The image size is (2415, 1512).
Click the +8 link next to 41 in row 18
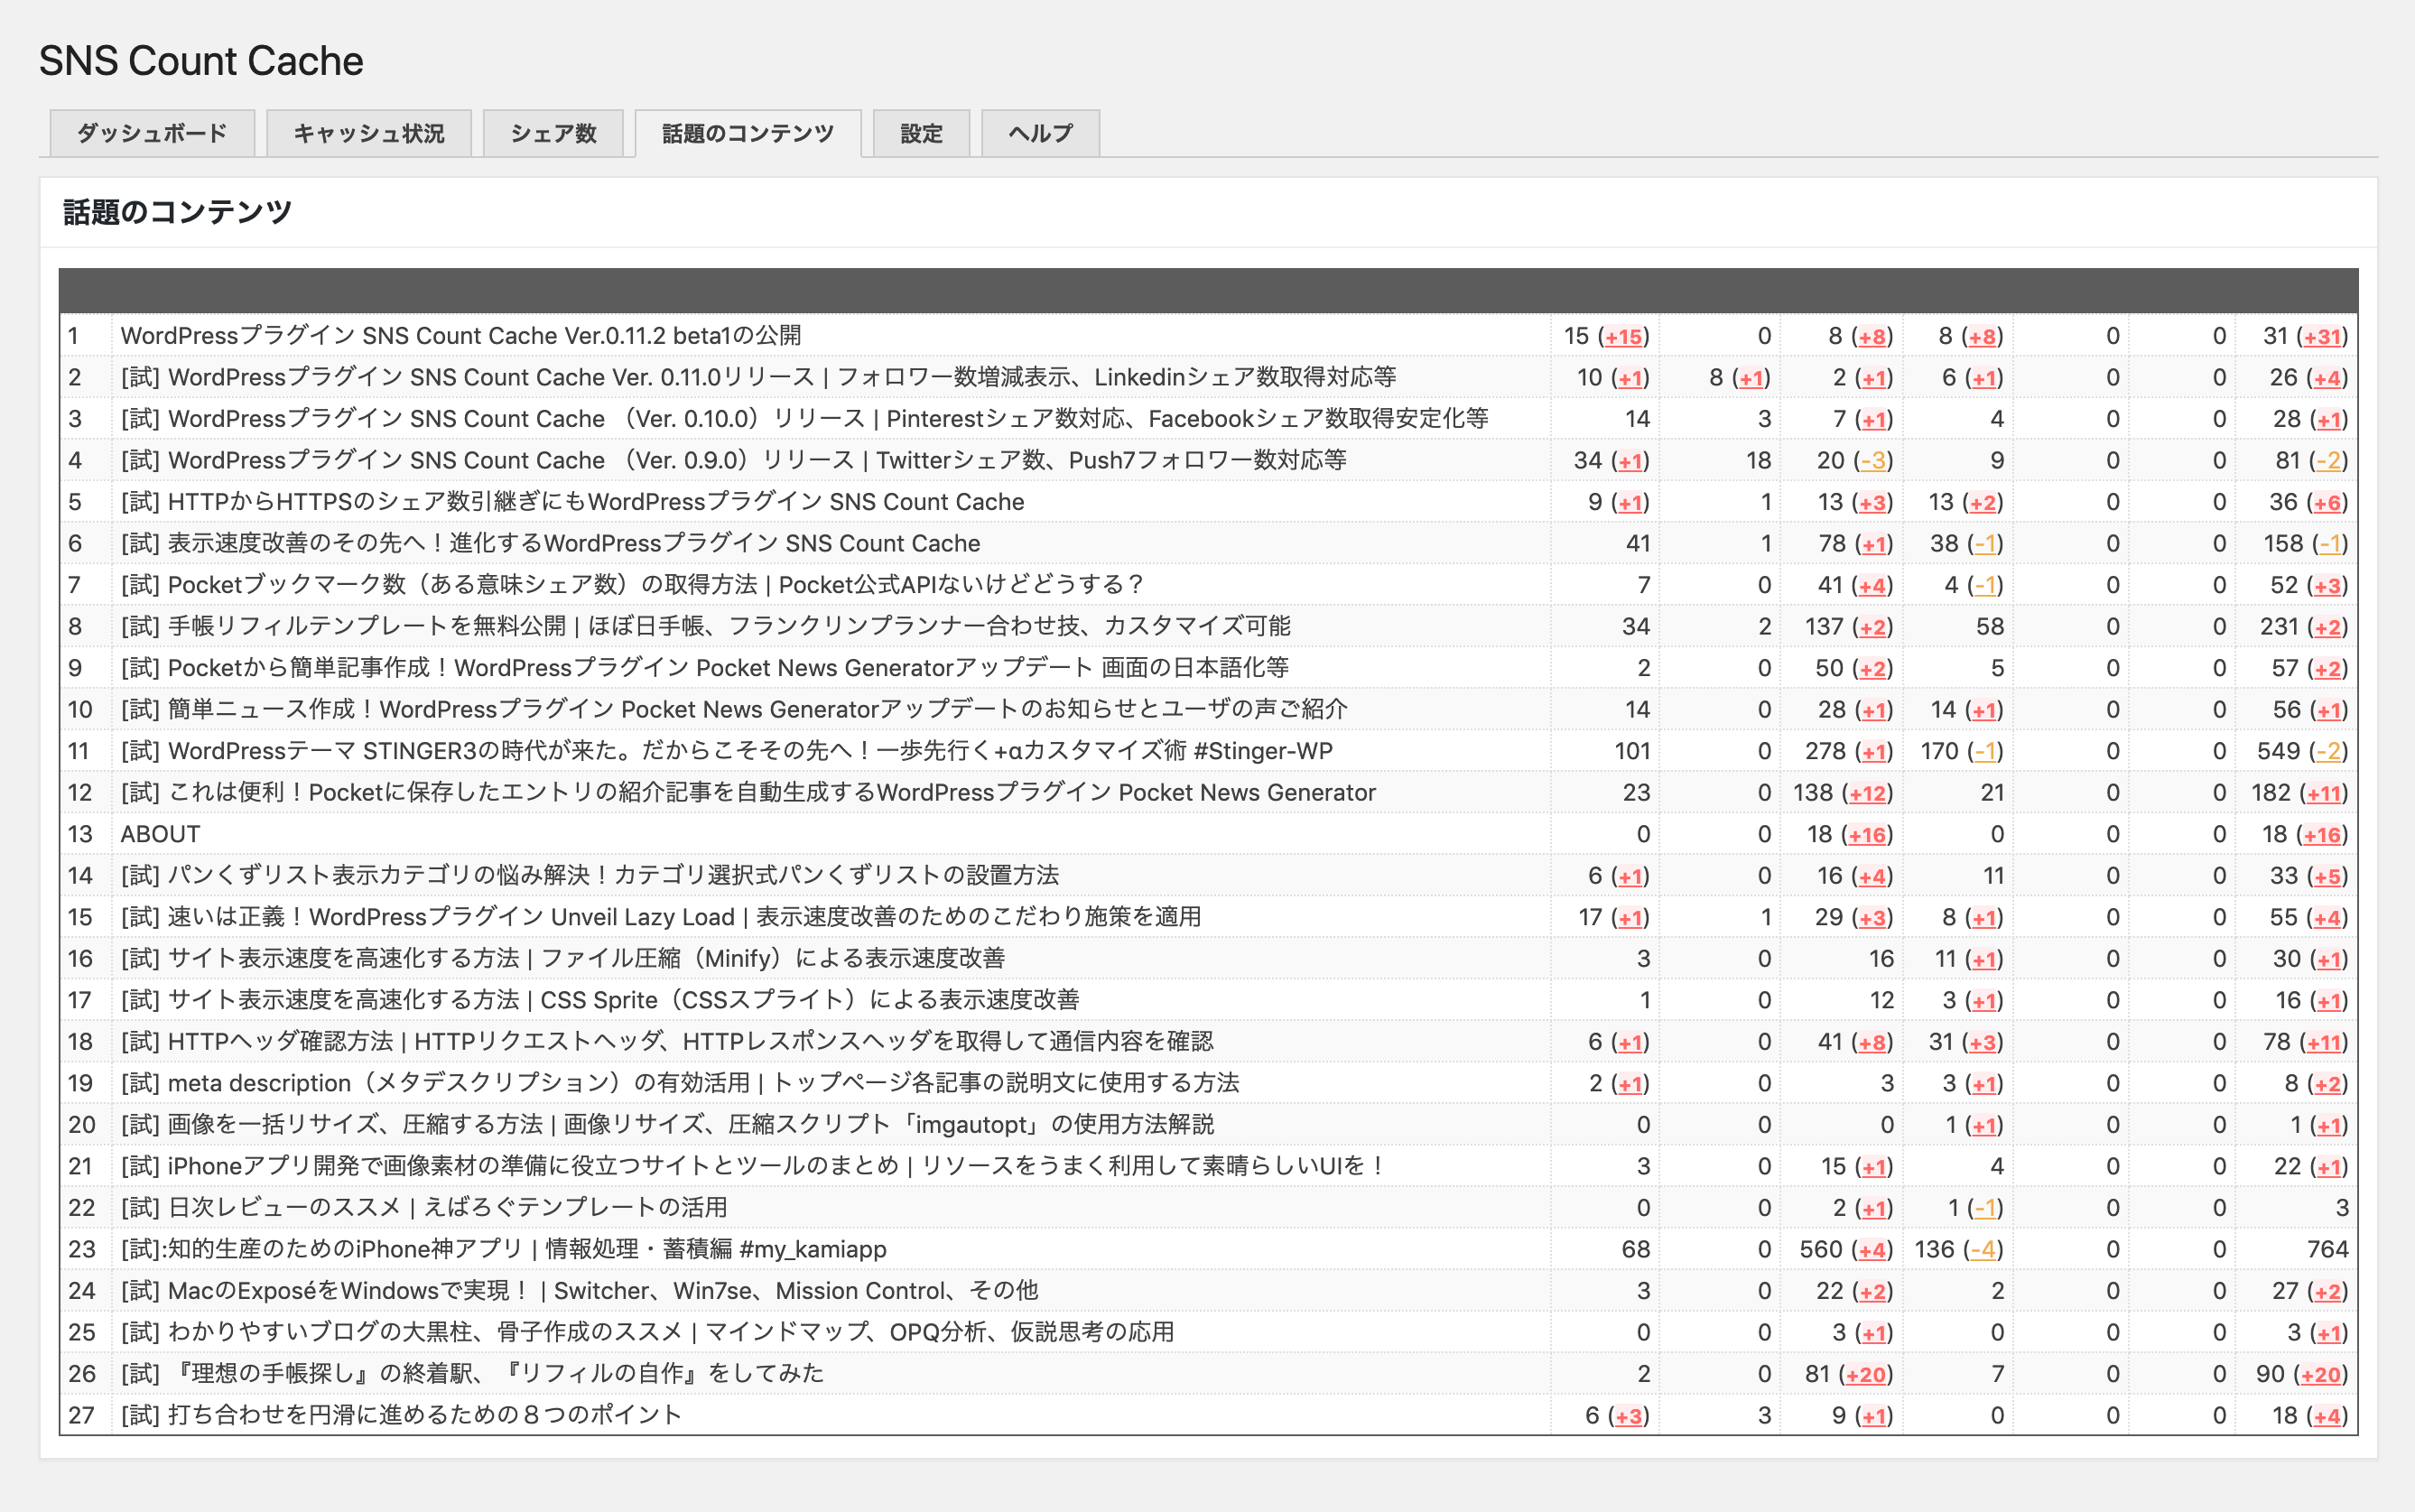point(1872,1043)
